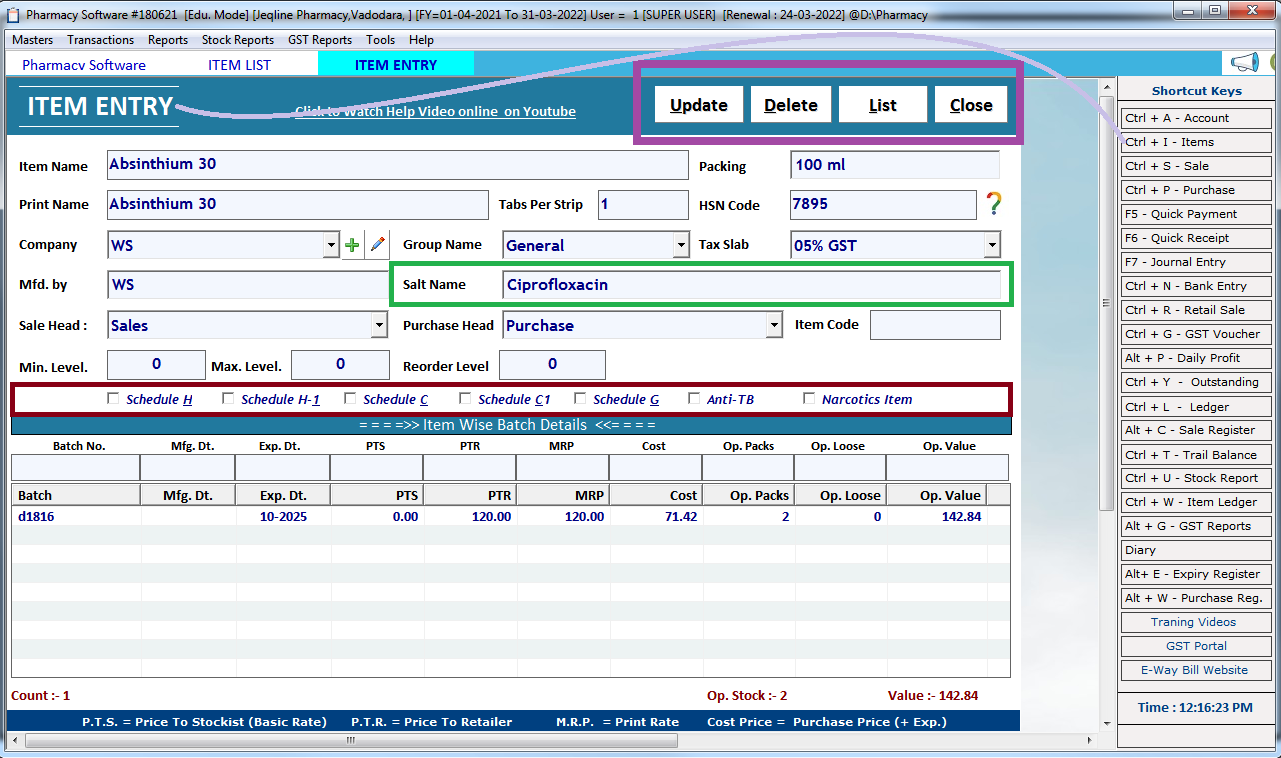Image resolution: width=1281 pixels, height=758 pixels.
Task: Click the Update button
Action: [698, 104]
